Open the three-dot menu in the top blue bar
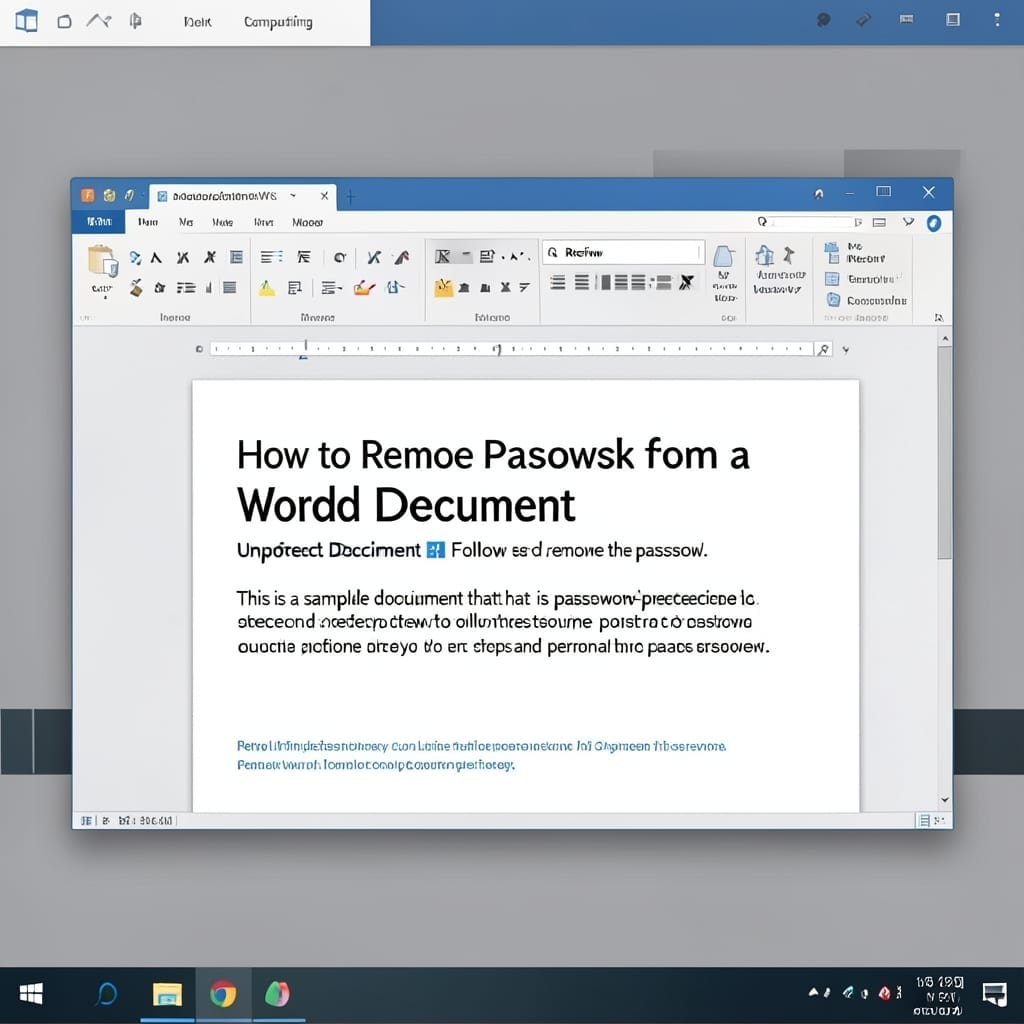 pyautogui.click(x=997, y=20)
